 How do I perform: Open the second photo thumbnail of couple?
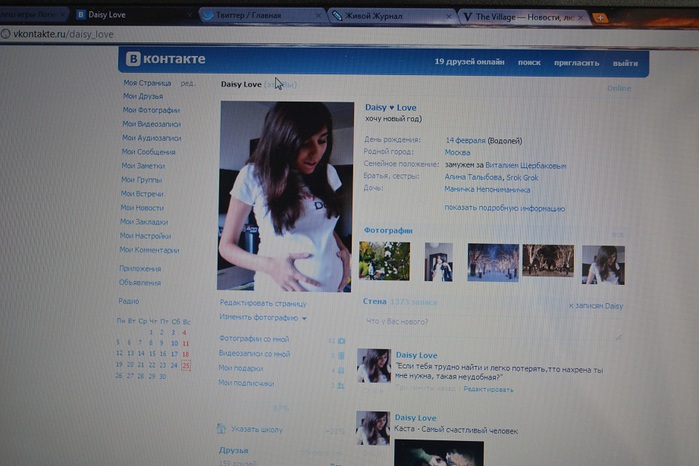pyautogui.click(x=439, y=262)
